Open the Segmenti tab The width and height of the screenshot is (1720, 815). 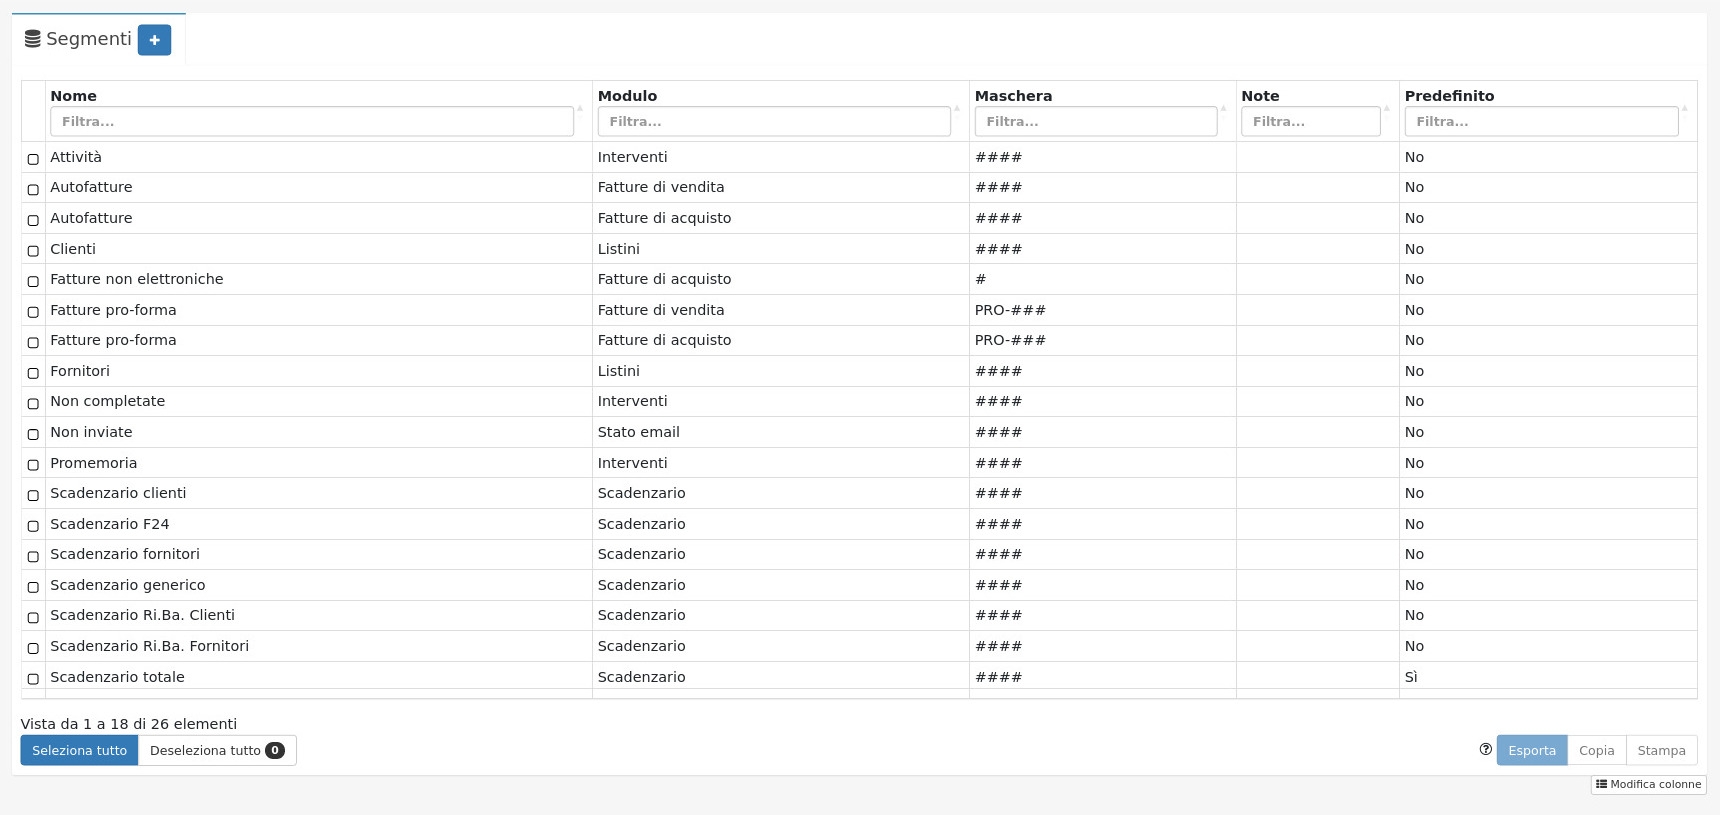pos(89,39)
